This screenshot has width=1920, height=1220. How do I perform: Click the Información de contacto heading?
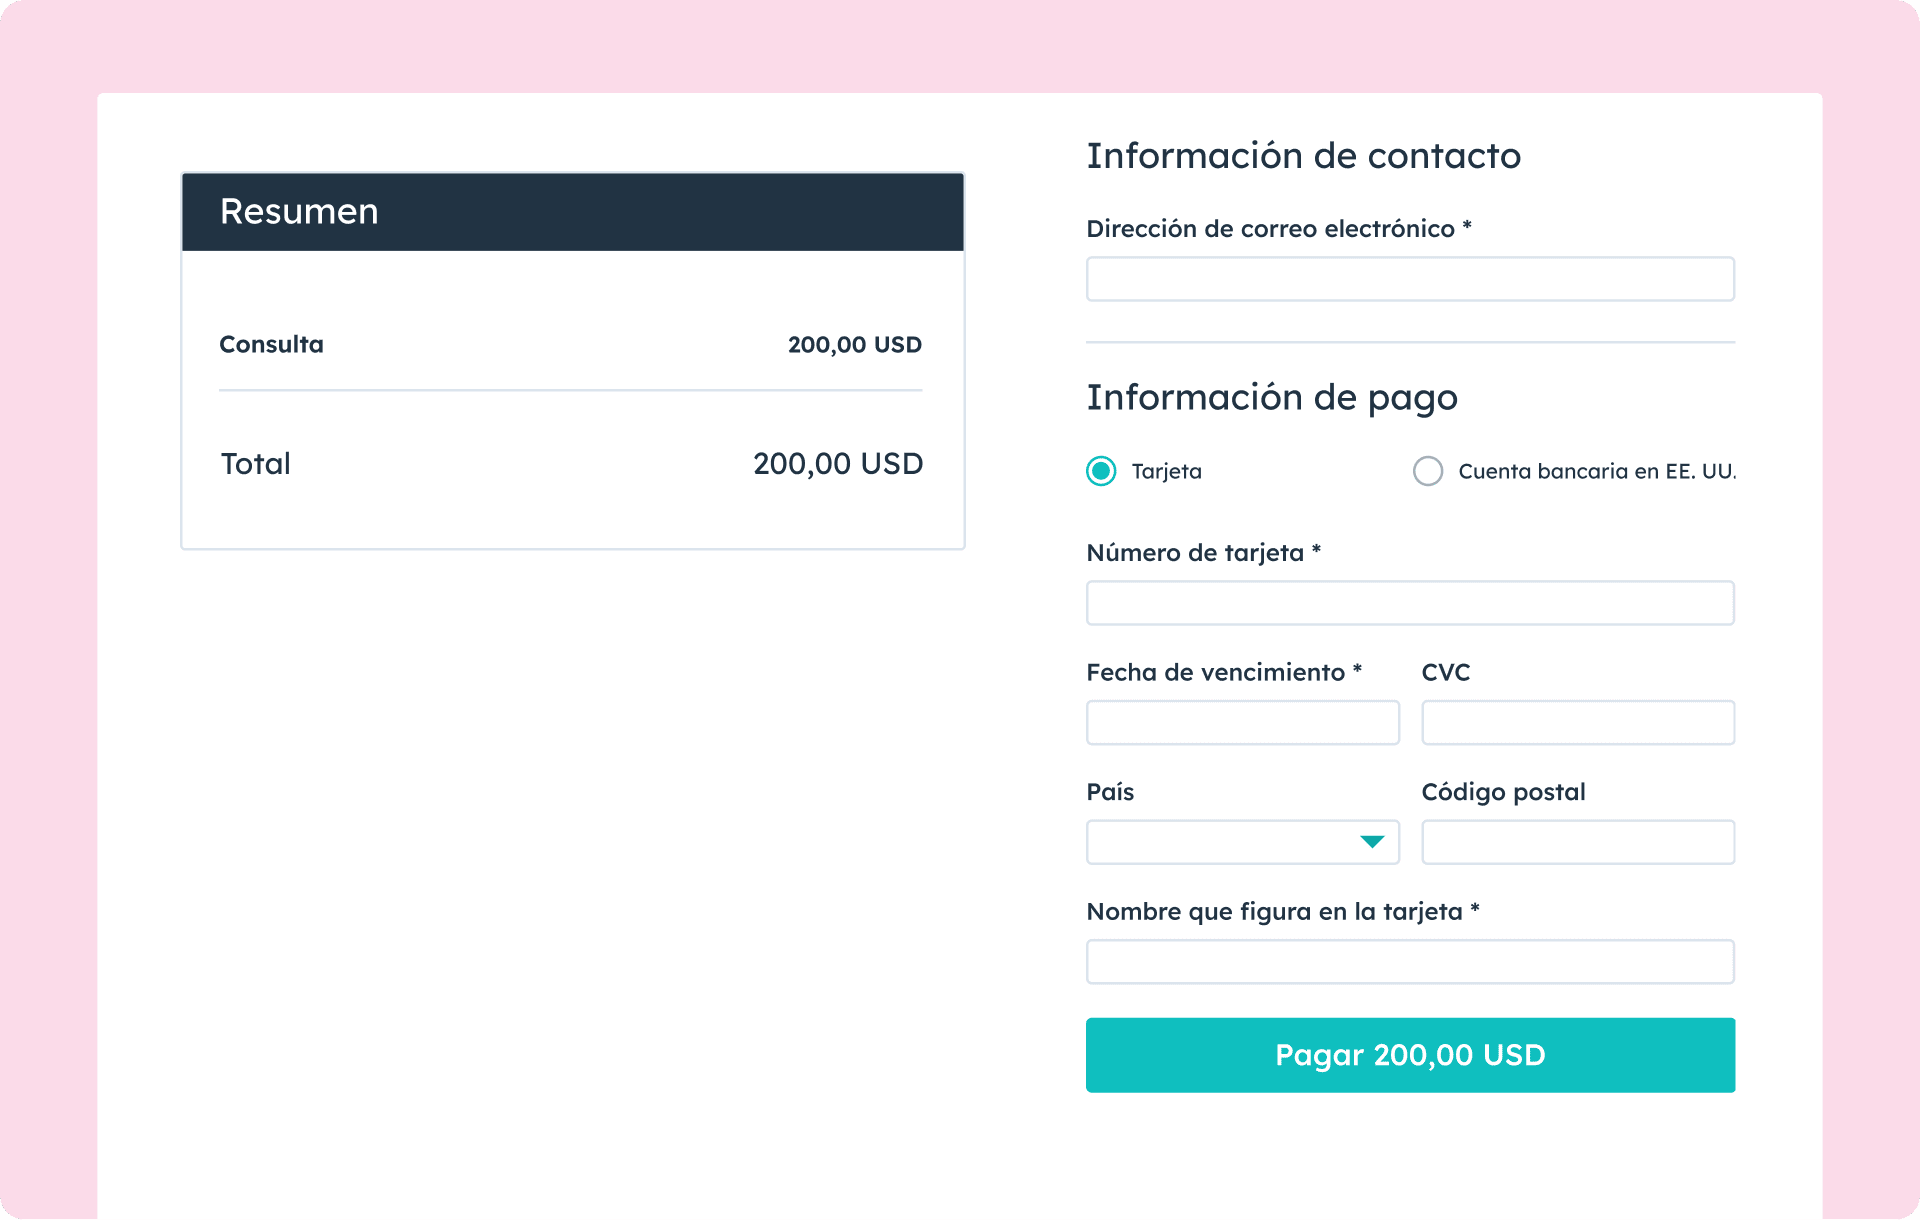(x=1304, y=156)
